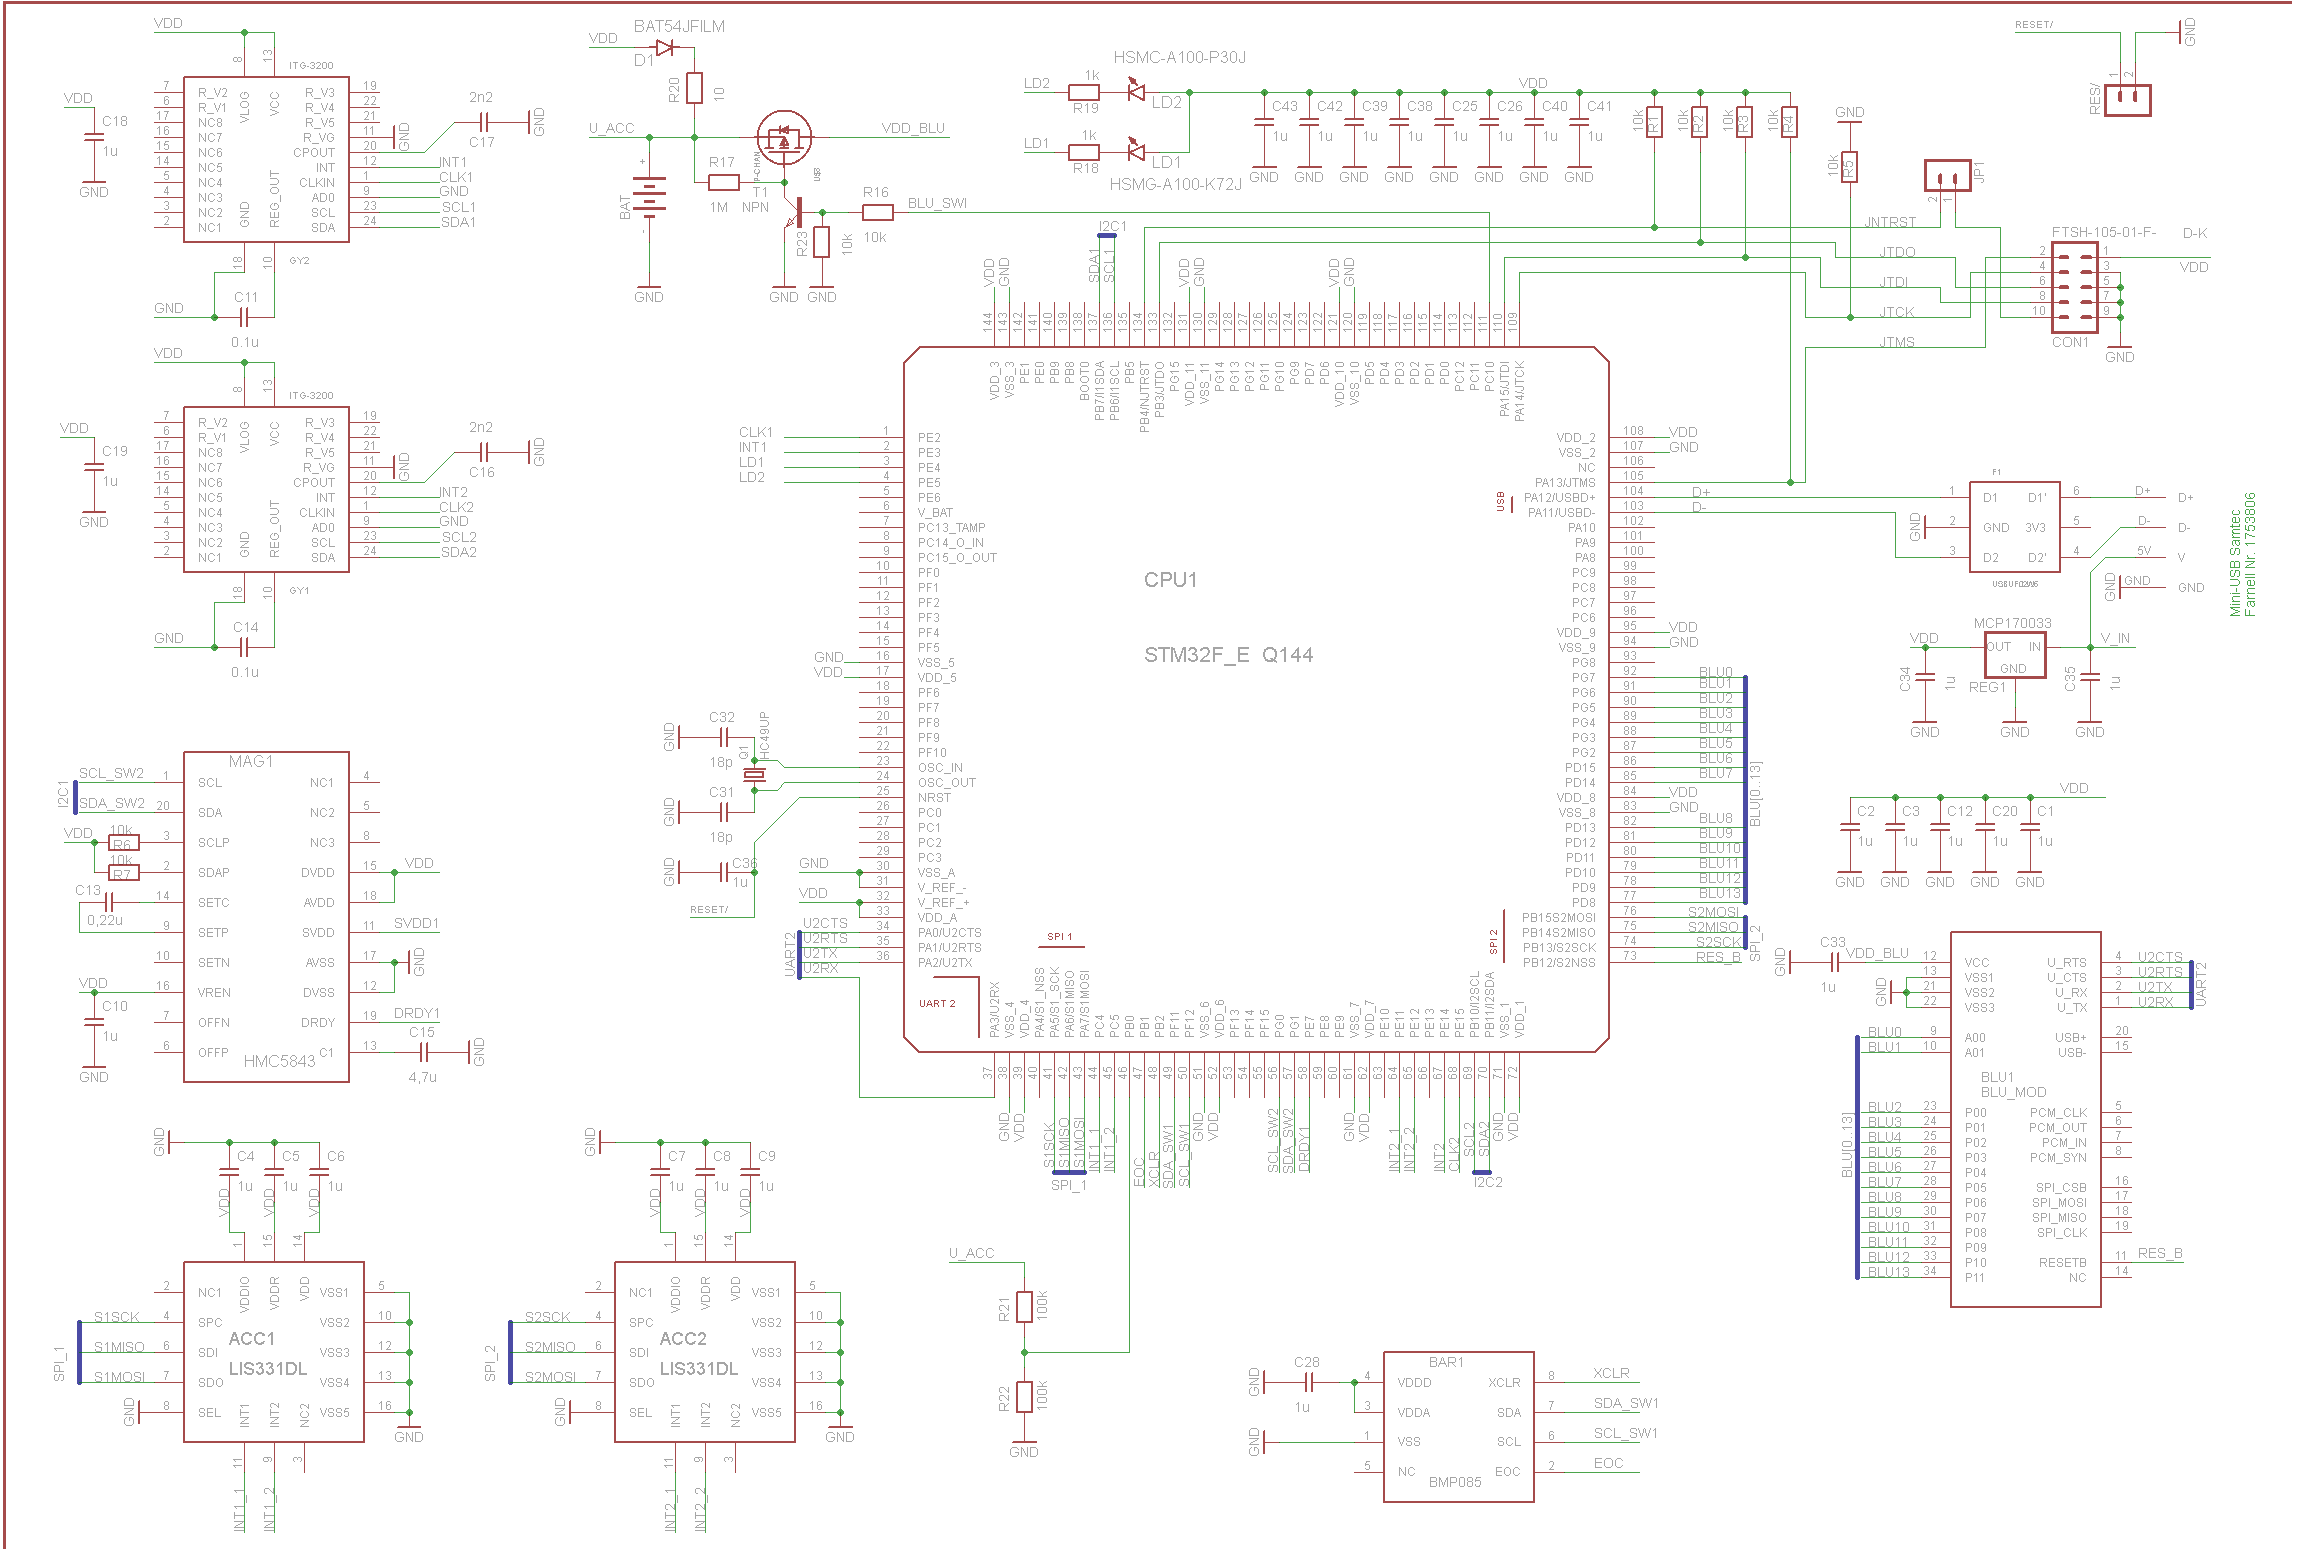Screen dimensions: 2302x1567
Task: Select the LD2 LED symbol
Action: point(1136,91)
